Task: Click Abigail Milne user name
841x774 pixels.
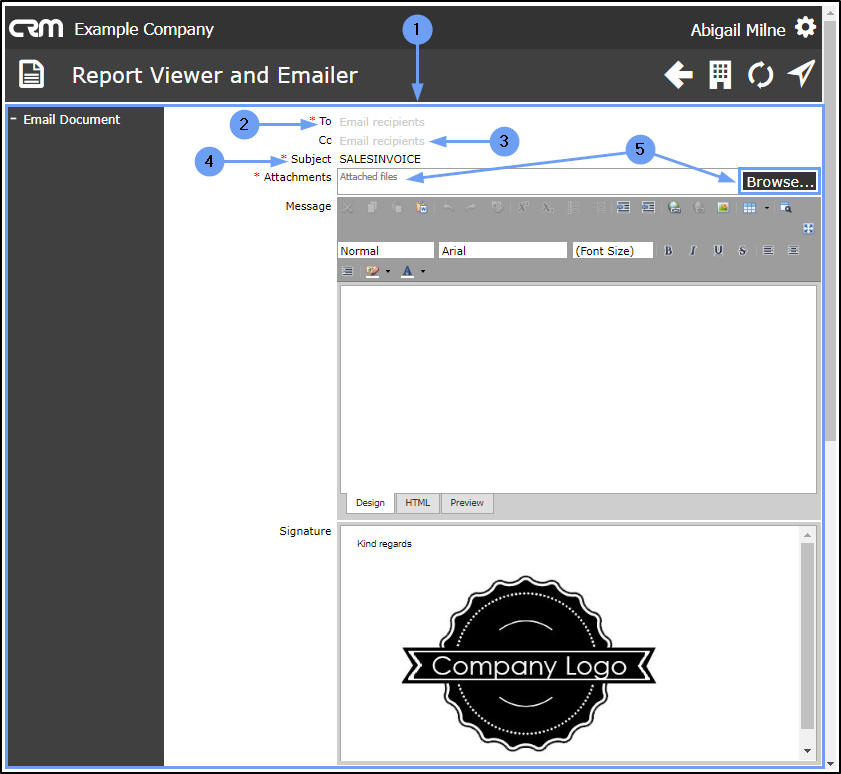Action: [x=737, y=30]
